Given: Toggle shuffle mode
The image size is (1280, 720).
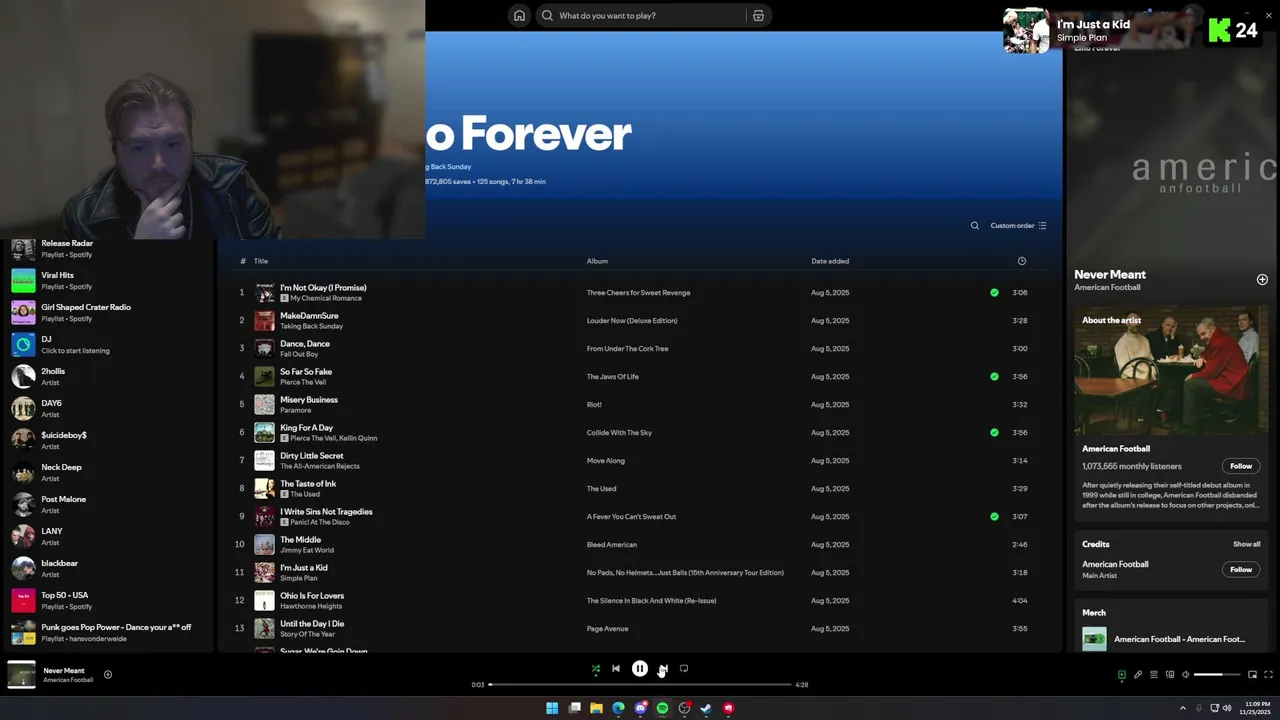Looking at the screenshot, I should [x=596, y=669].
